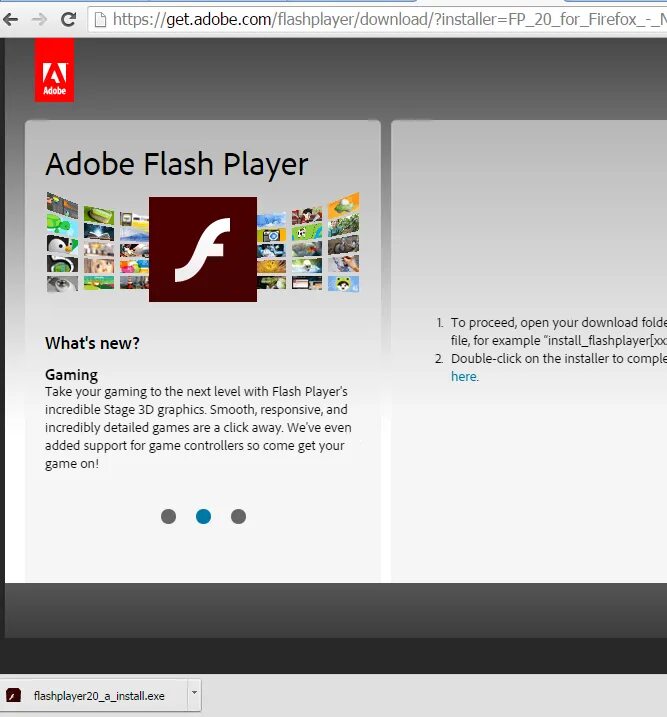The width and height of the screenshot is (667, 717).
Task: Click the "Adobe Flash Player" heading
Action: pos(177,165)
